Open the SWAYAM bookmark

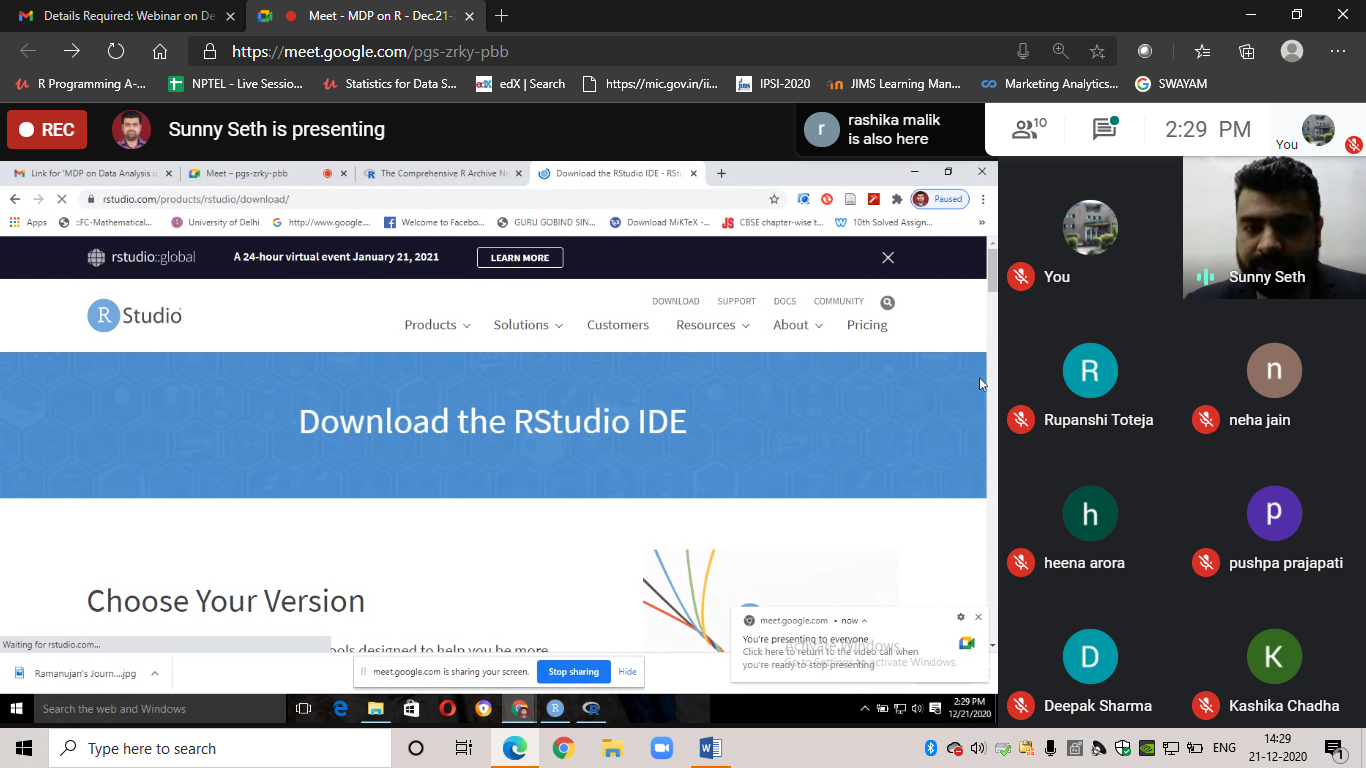point(1171,84)
